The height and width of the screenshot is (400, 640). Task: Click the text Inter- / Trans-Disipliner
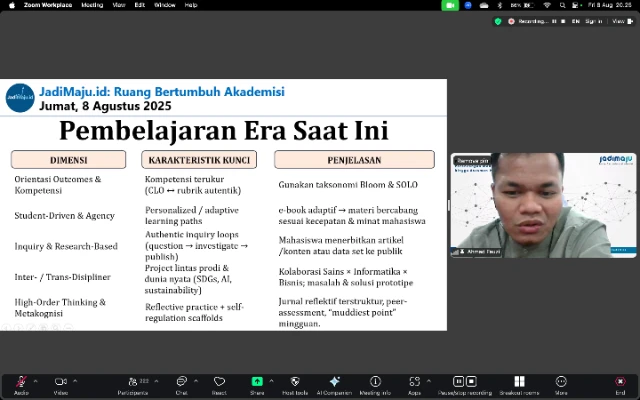point(62,277)
